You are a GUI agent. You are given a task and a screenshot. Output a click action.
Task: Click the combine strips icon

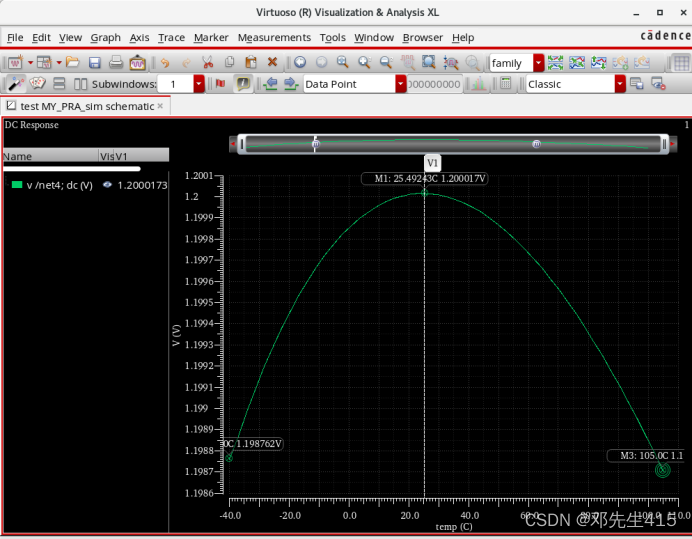[577, 63]
